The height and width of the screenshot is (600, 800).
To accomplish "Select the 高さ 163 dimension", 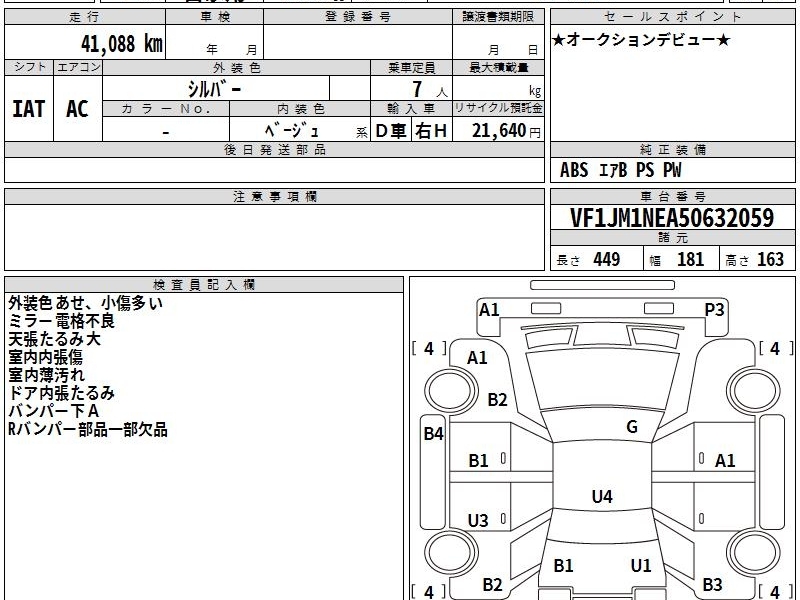I will [x=755, y=259].
